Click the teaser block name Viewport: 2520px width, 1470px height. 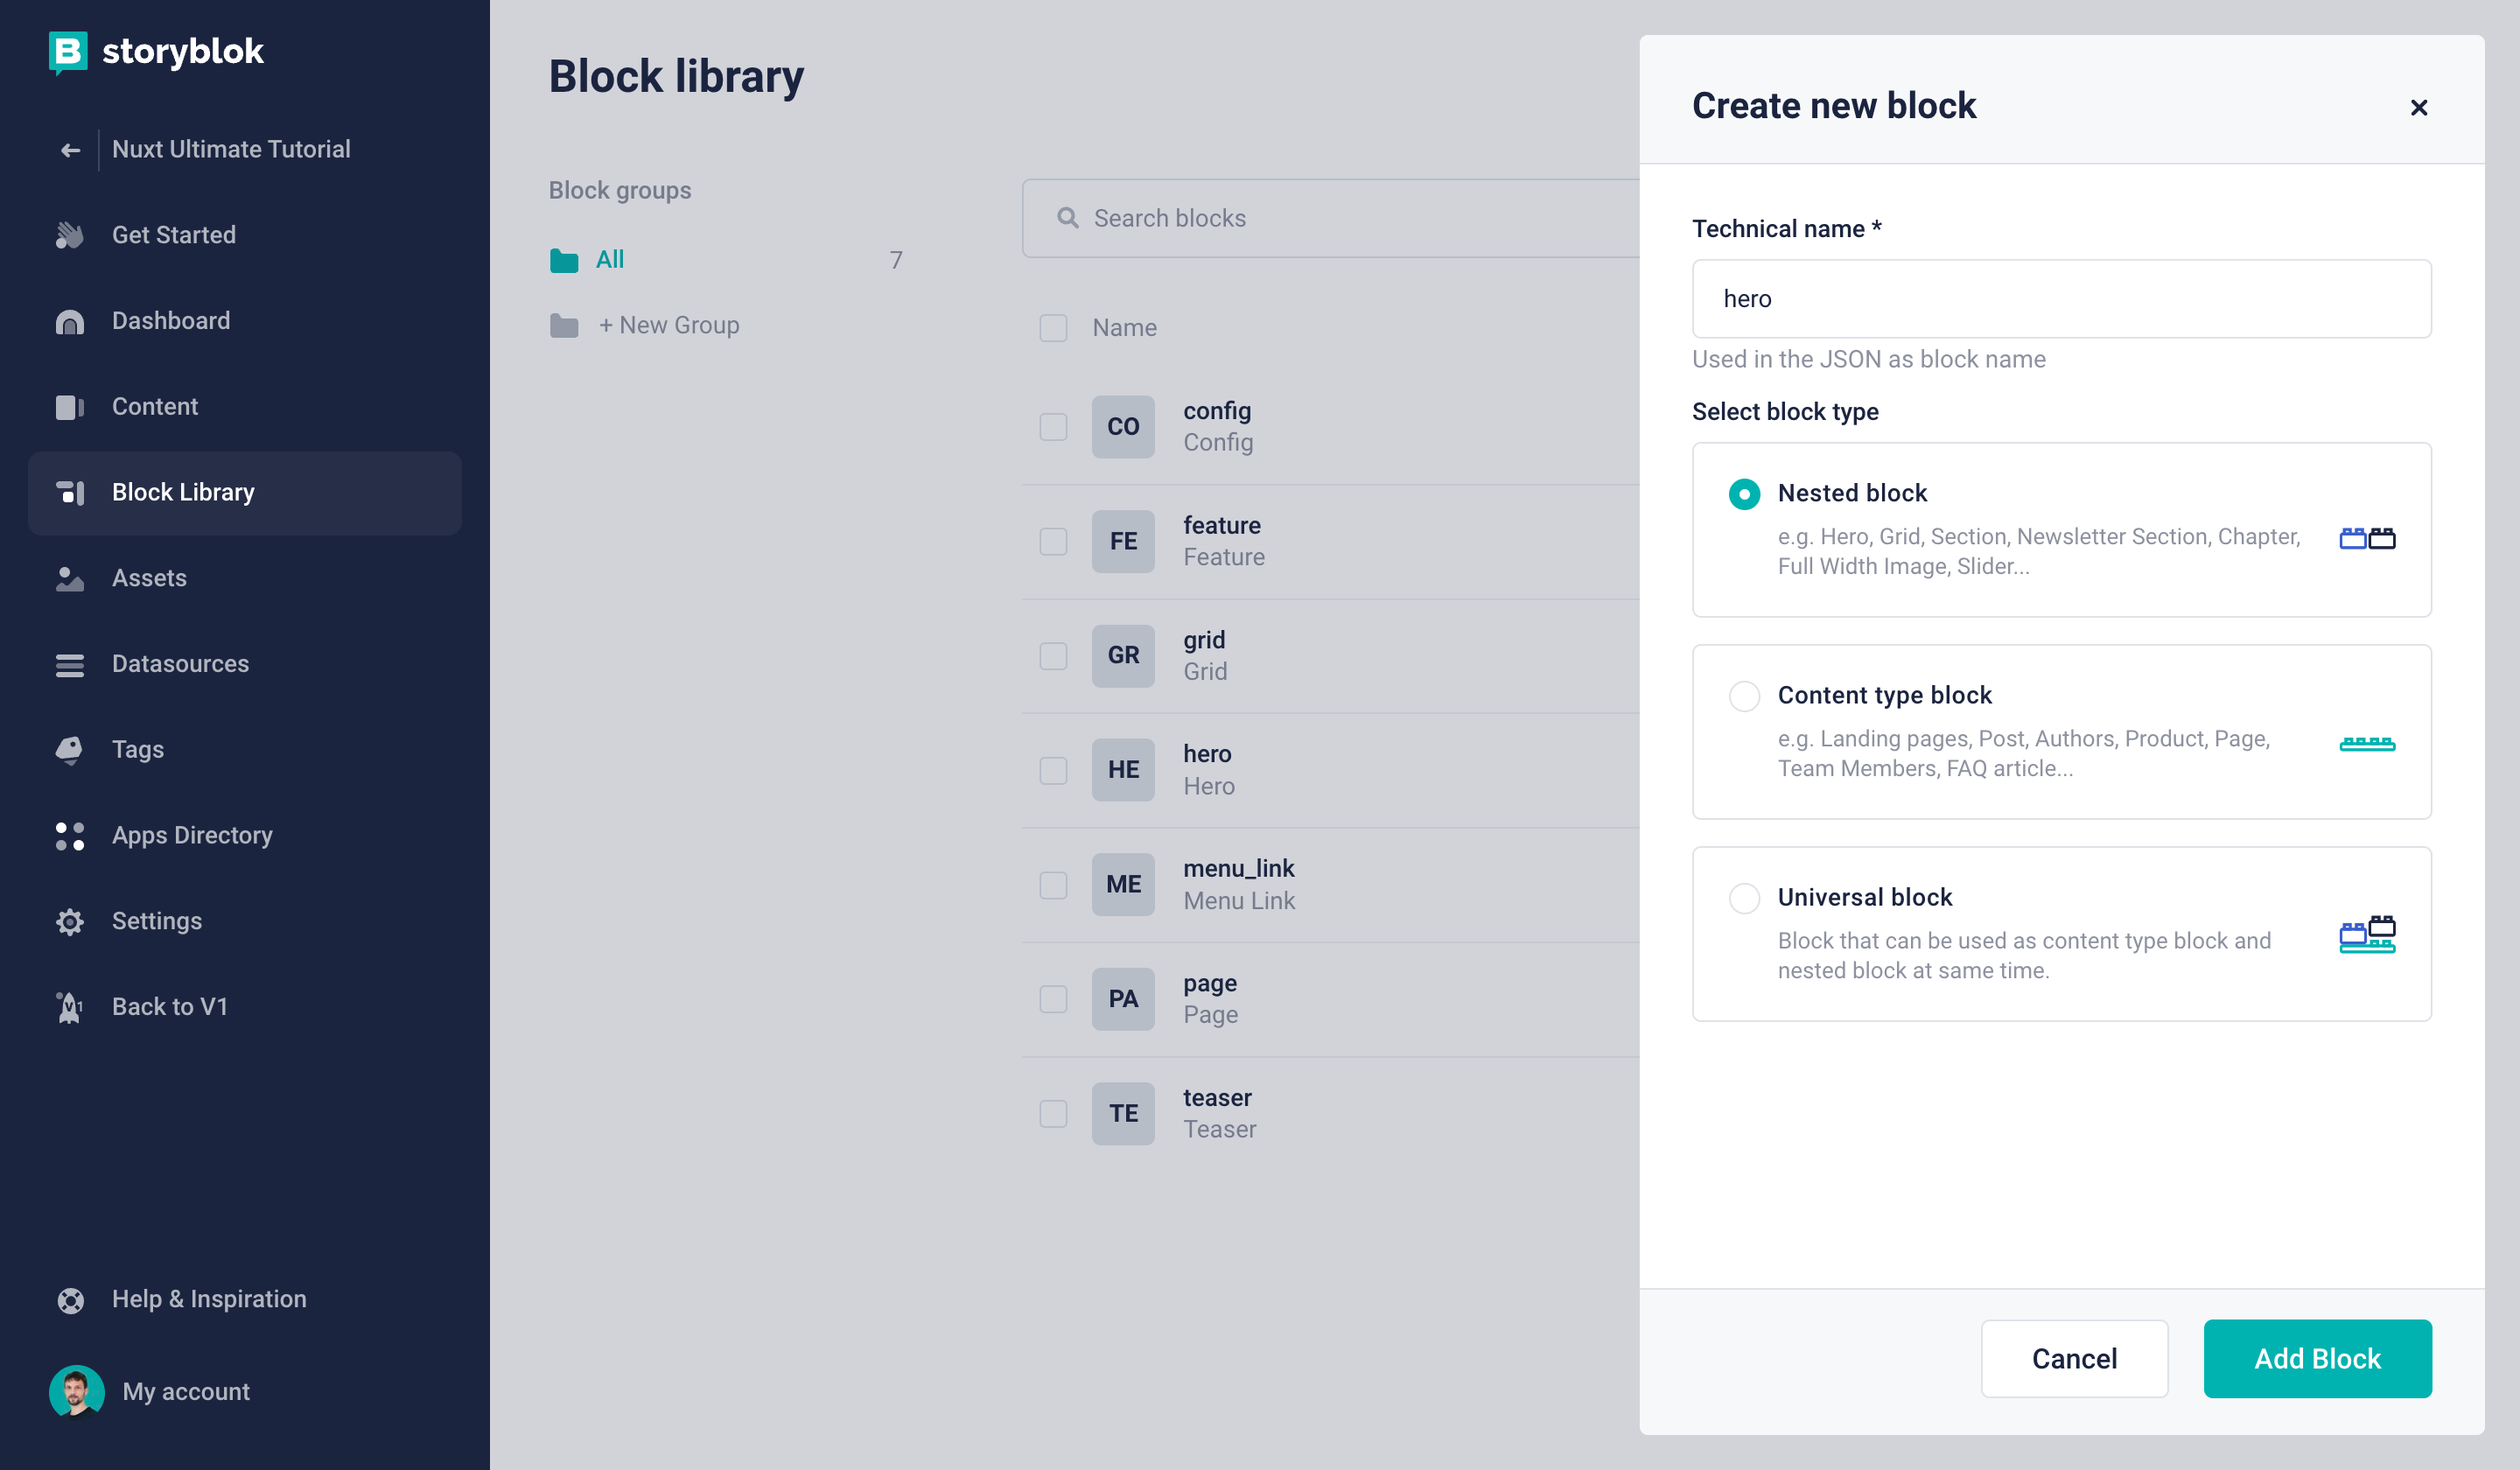tap(1217, 1097)
